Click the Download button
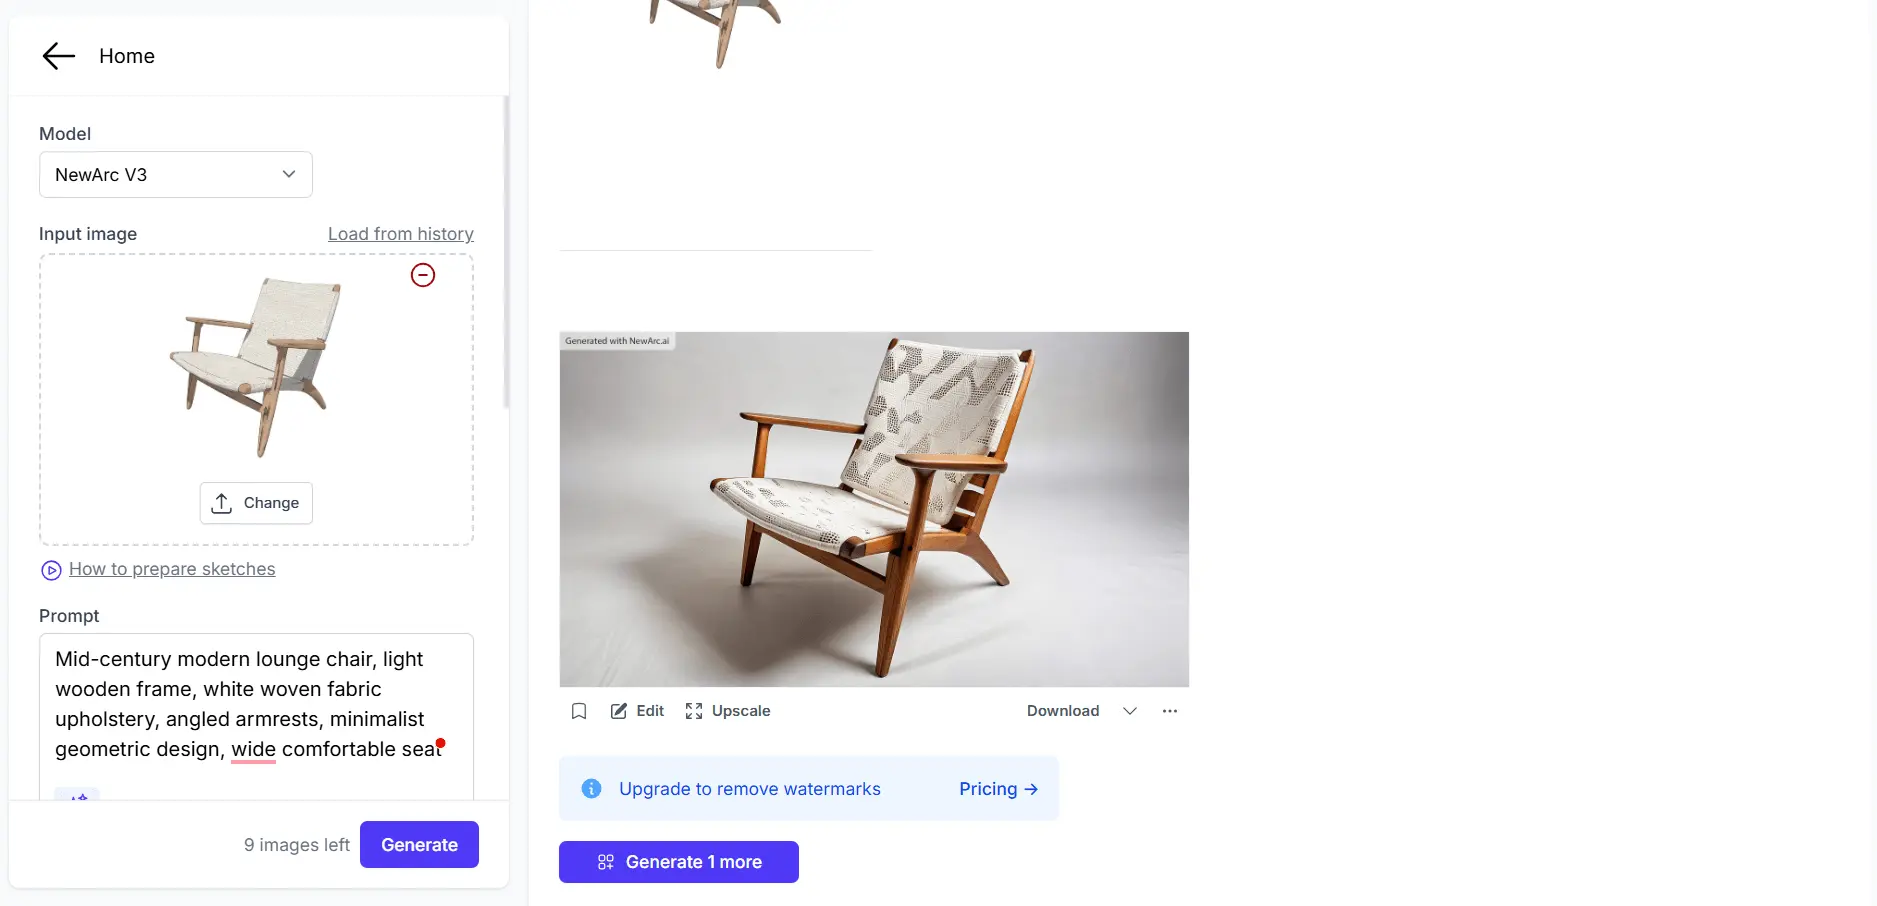The image size is (1877, 906). (1063, 711)
